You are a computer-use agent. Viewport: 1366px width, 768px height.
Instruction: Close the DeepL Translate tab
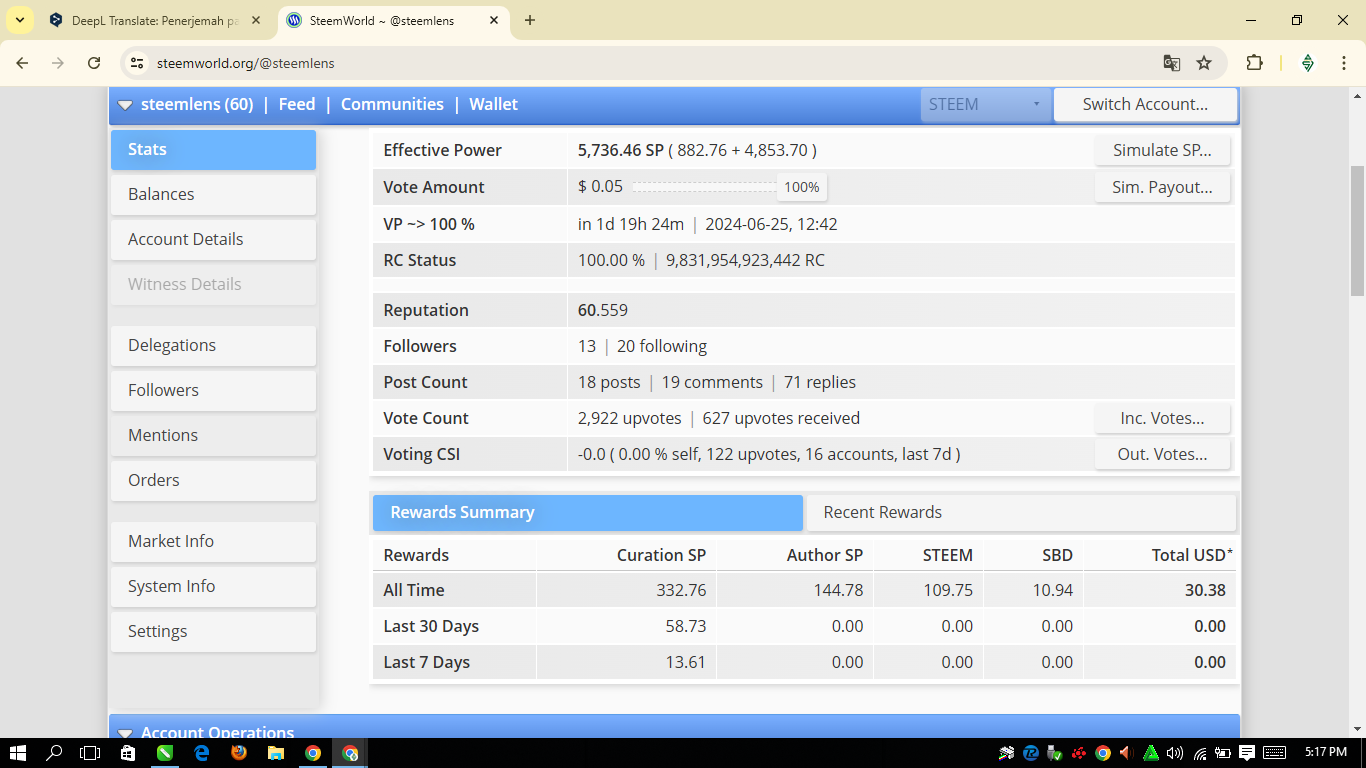pos(256,20)
